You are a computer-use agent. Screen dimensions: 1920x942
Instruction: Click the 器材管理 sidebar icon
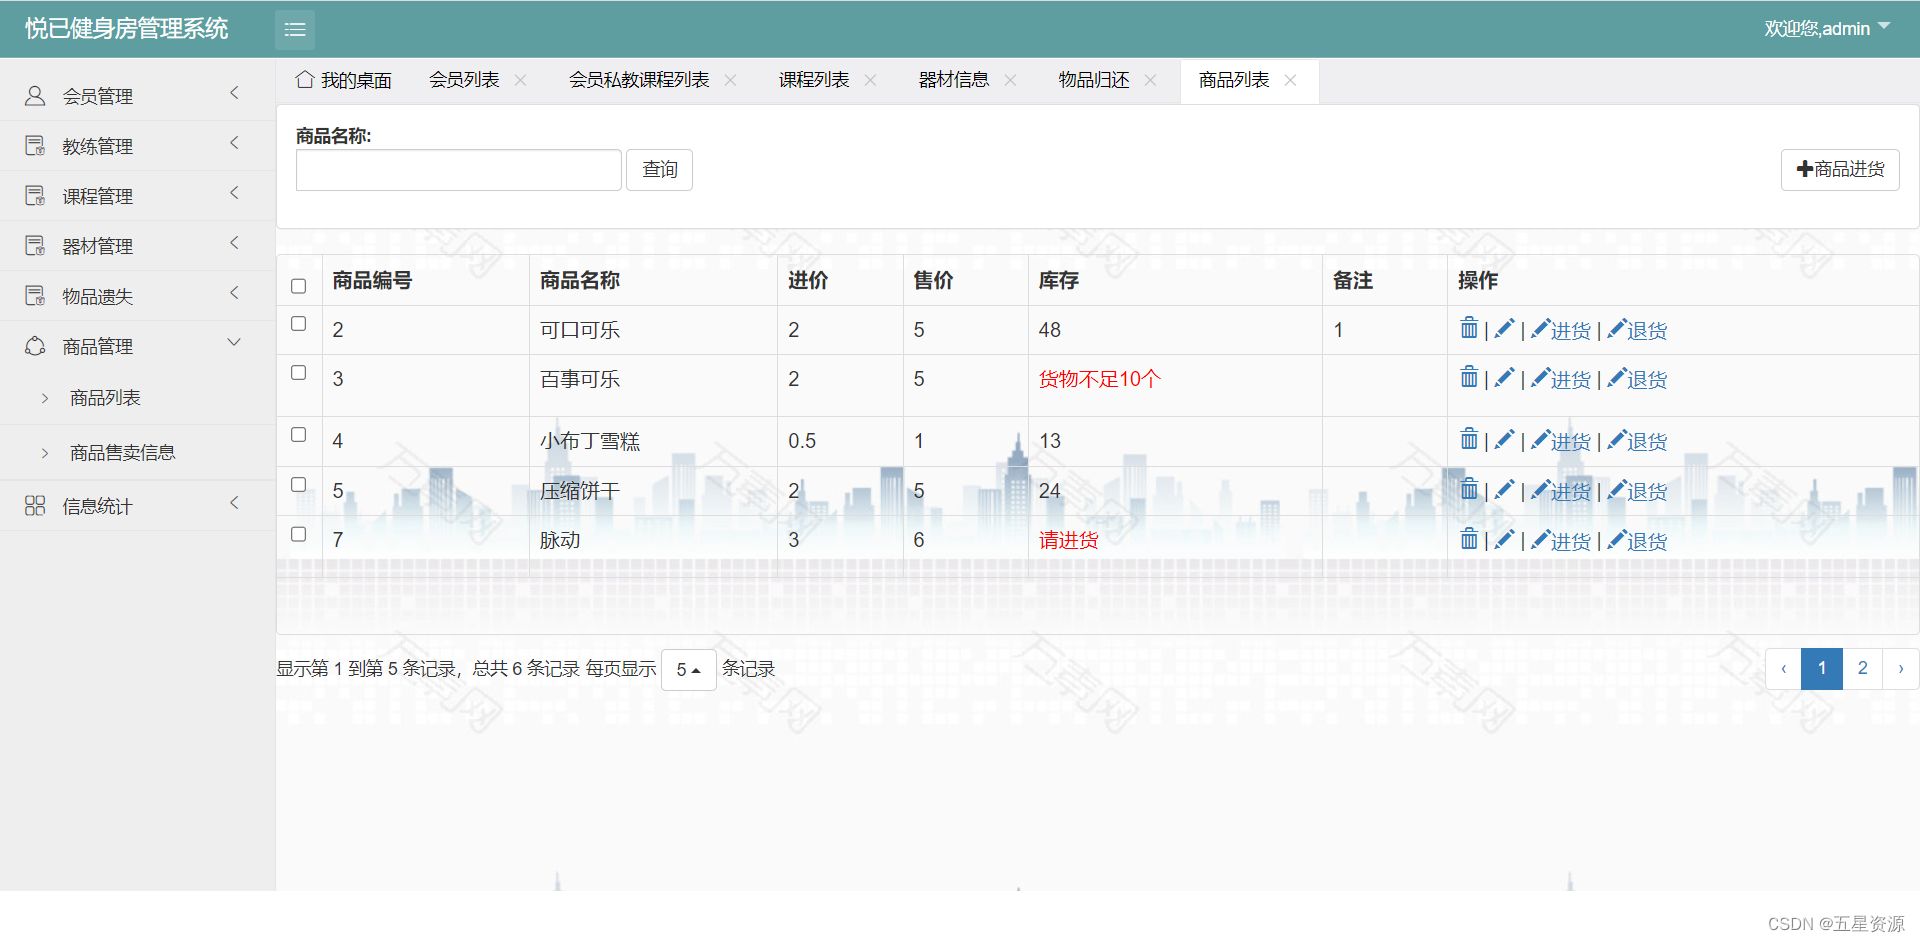pyautogui.click(x=35, y=246)
